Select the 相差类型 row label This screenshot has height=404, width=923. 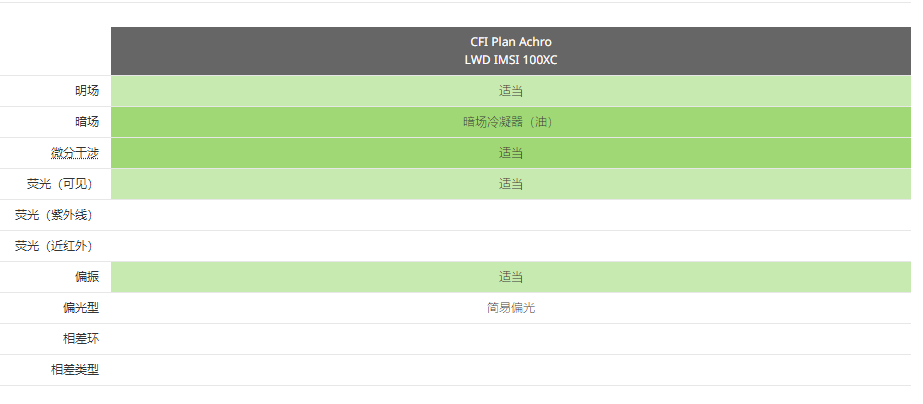point(75,370)
